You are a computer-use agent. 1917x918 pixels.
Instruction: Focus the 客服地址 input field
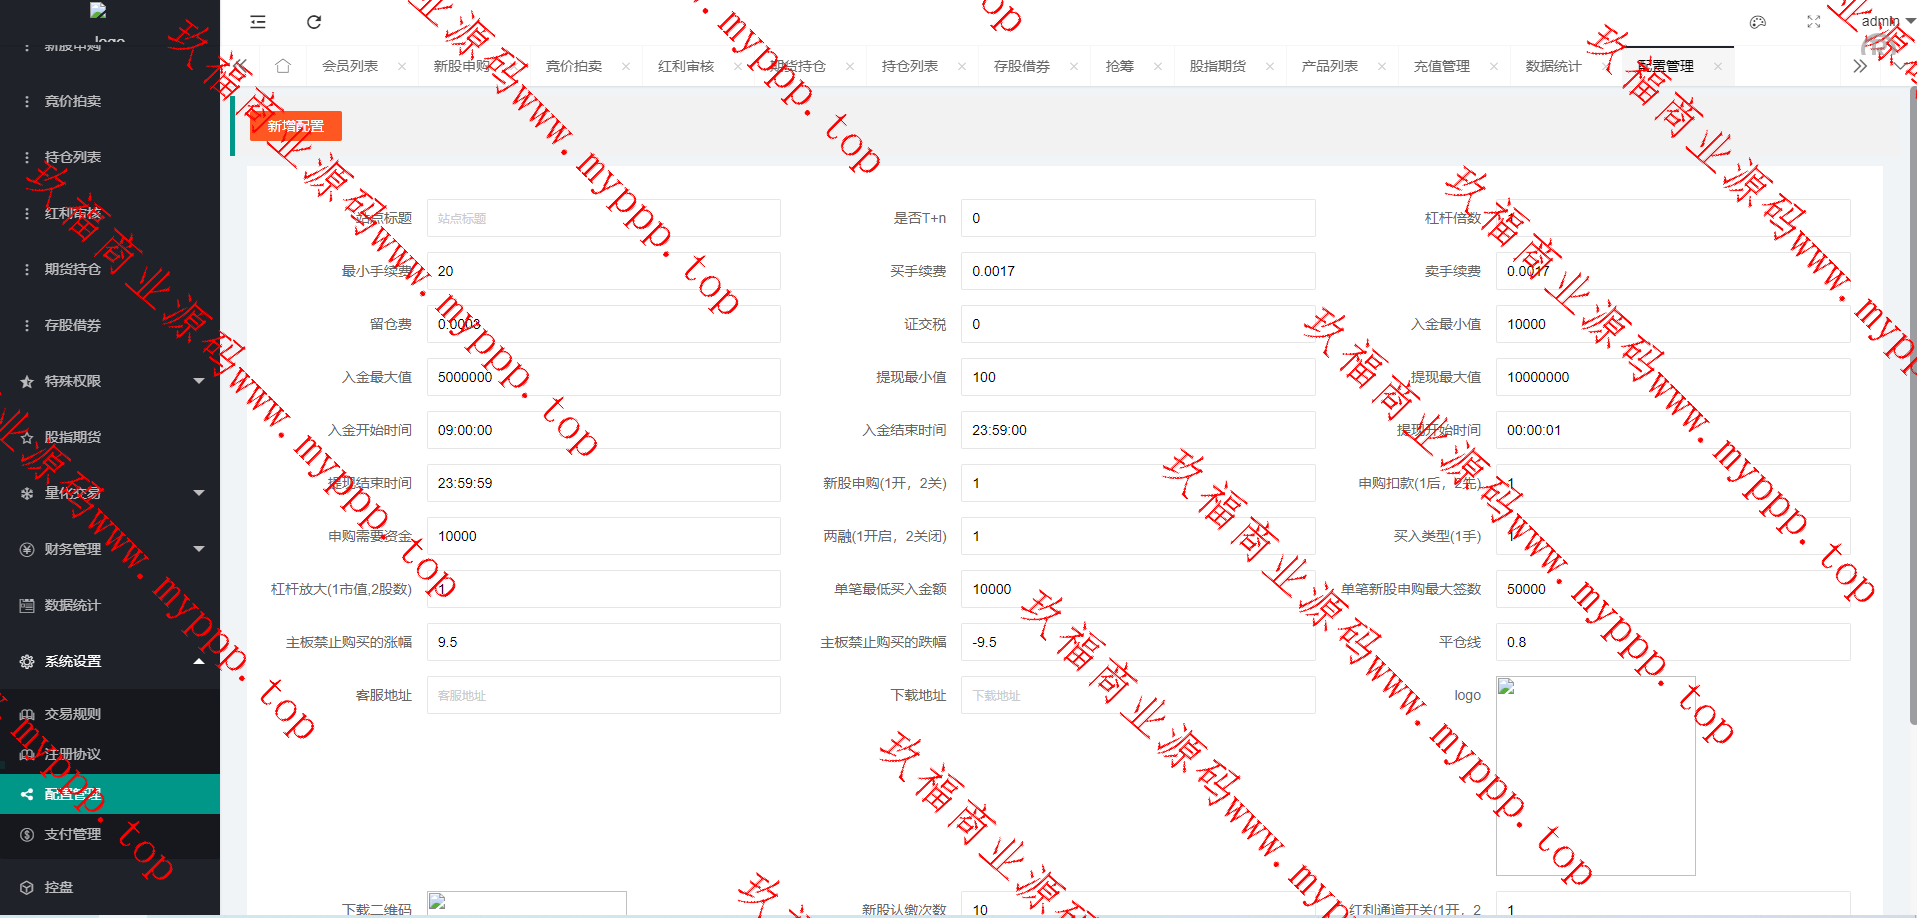[603, 695]
